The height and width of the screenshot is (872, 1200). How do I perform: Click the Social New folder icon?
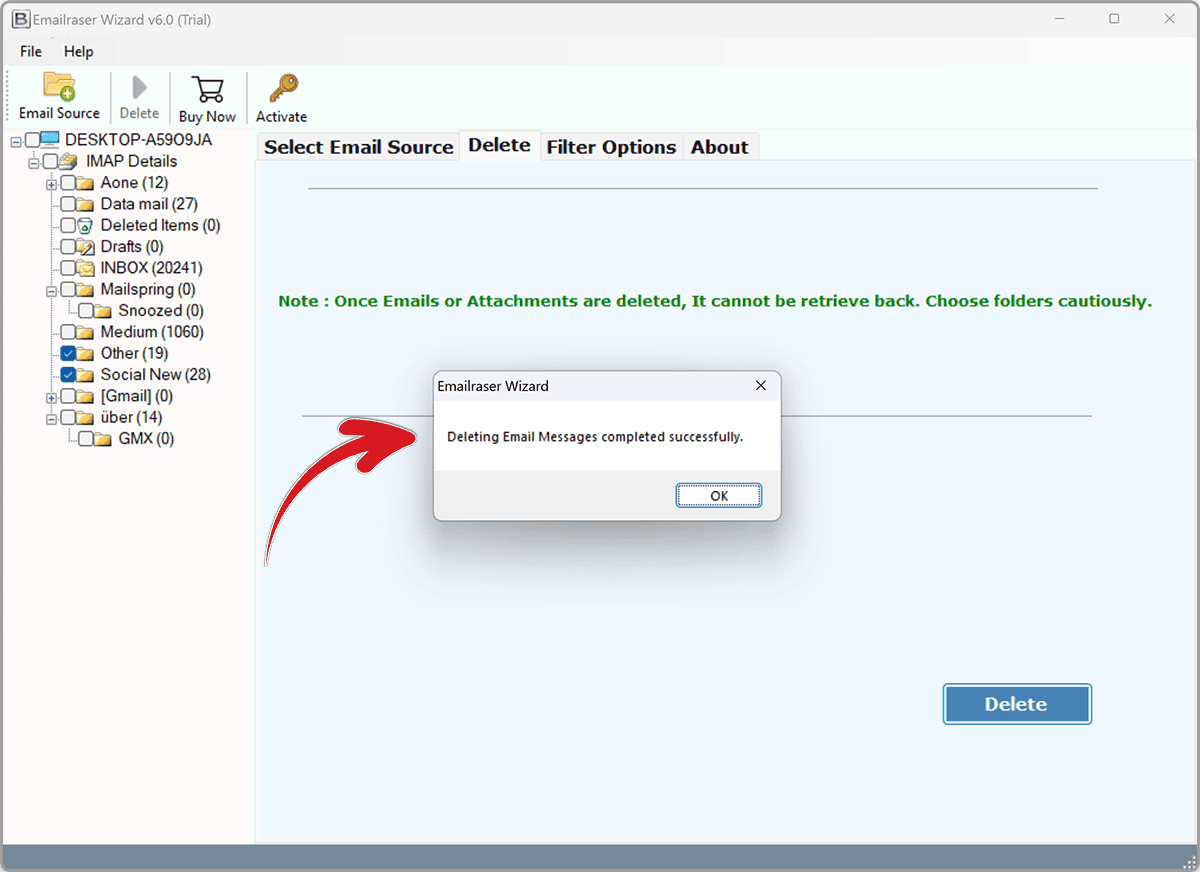pyautogui.click(x=85, y=375)
